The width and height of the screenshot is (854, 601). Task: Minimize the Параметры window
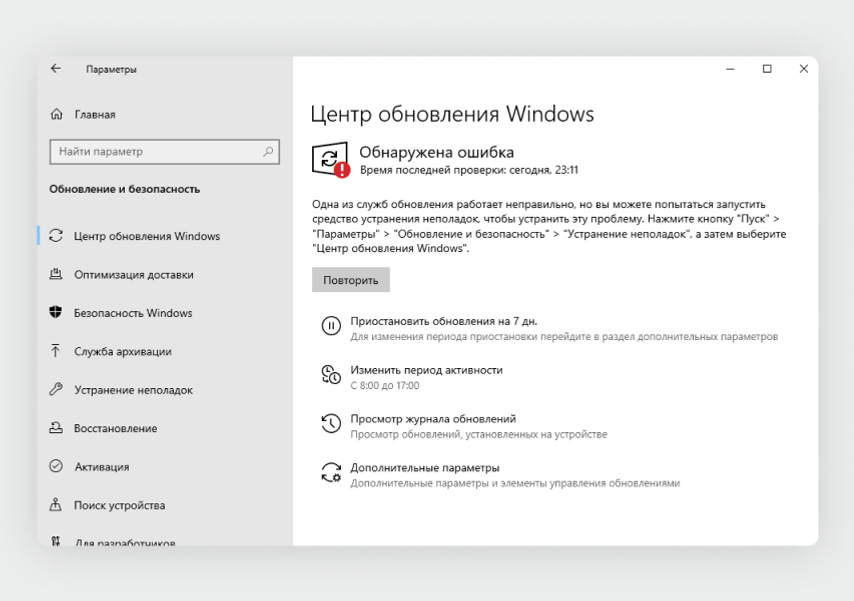pos(730,69)
